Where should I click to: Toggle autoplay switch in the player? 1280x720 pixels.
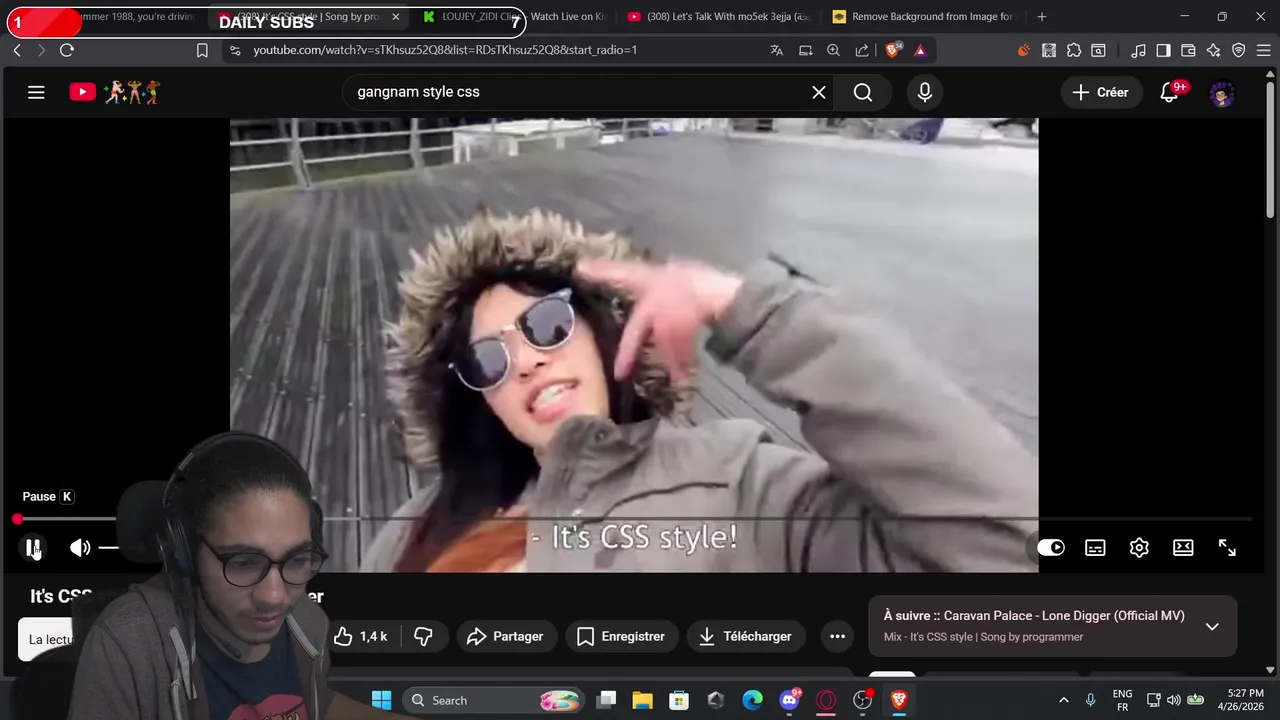click(1051, 547)
